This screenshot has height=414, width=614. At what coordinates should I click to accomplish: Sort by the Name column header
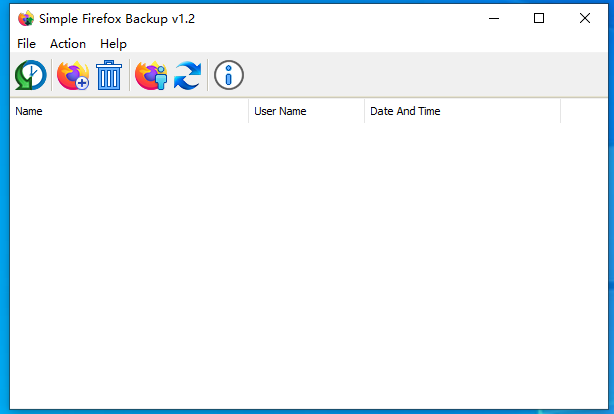129,111
